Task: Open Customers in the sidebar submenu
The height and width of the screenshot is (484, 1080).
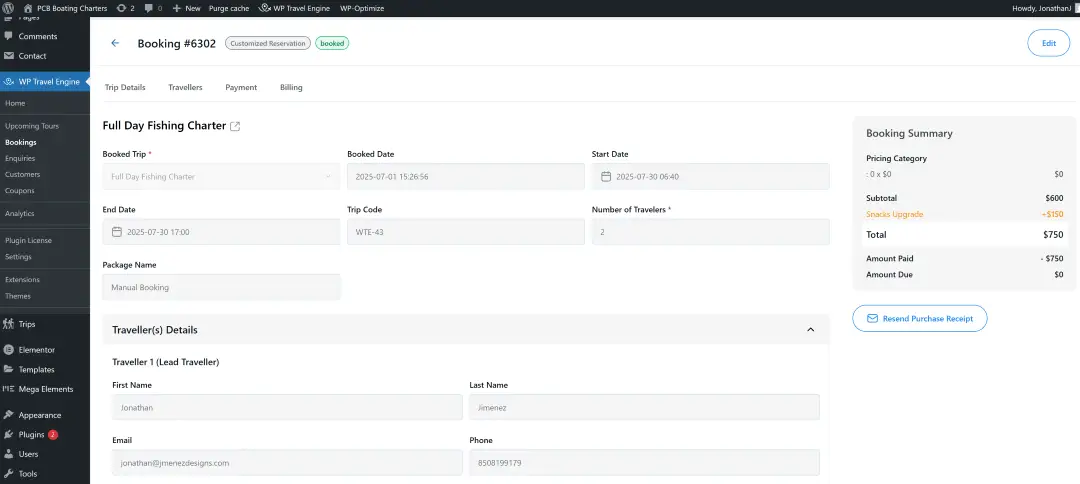Action: (x=22, y=174)
